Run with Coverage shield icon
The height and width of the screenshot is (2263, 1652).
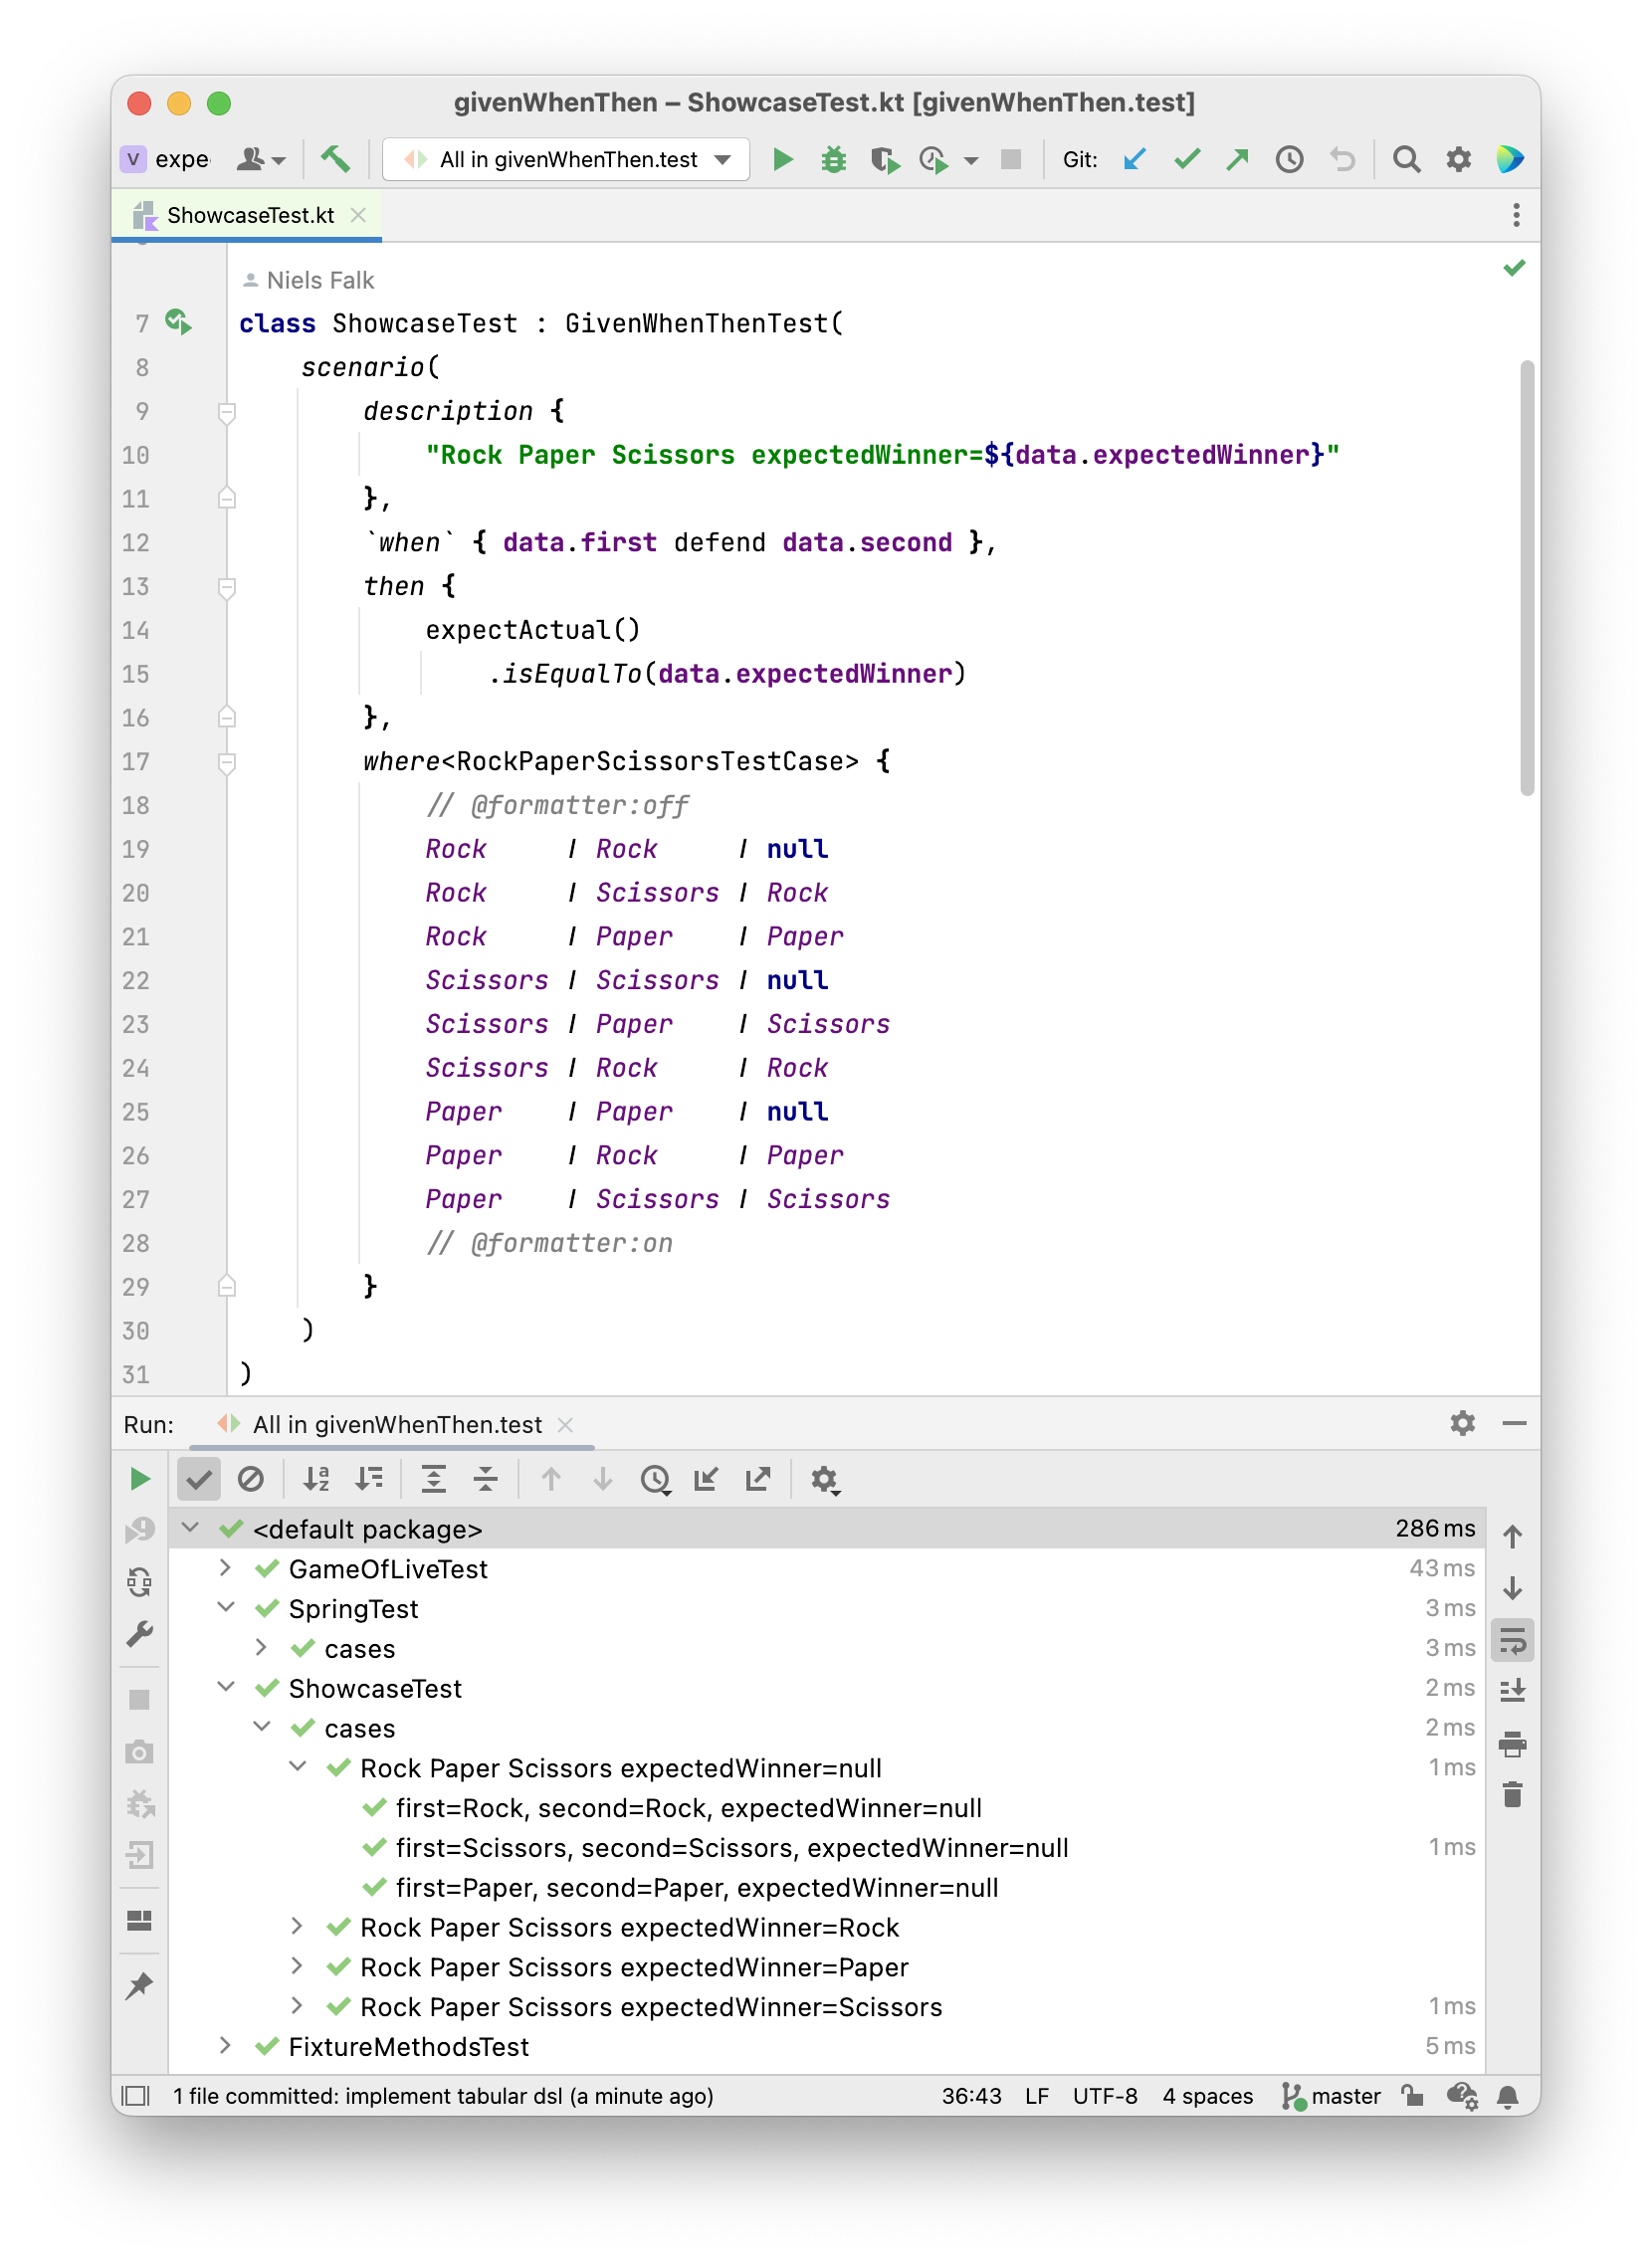click(885, 159)
